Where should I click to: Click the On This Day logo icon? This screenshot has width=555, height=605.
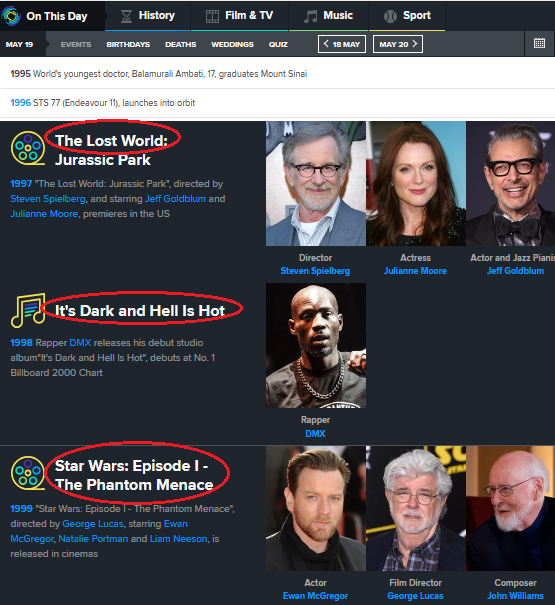pyautogui.click(x=11, y=16)
